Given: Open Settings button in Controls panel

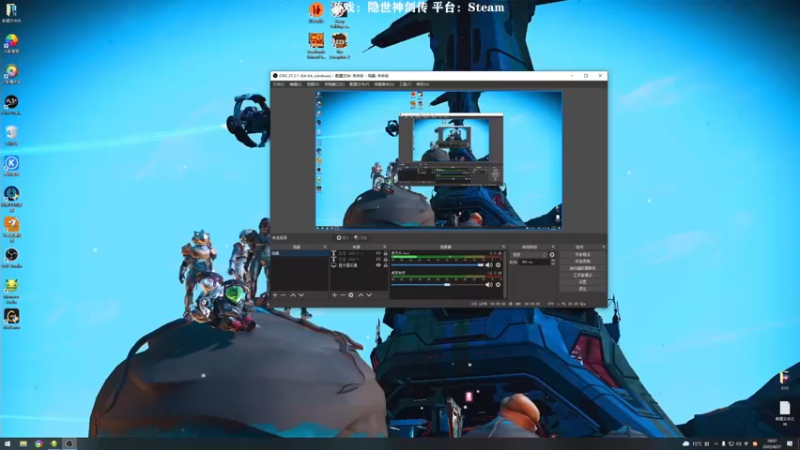Looking at the screenshot, I should coord(583,282).
